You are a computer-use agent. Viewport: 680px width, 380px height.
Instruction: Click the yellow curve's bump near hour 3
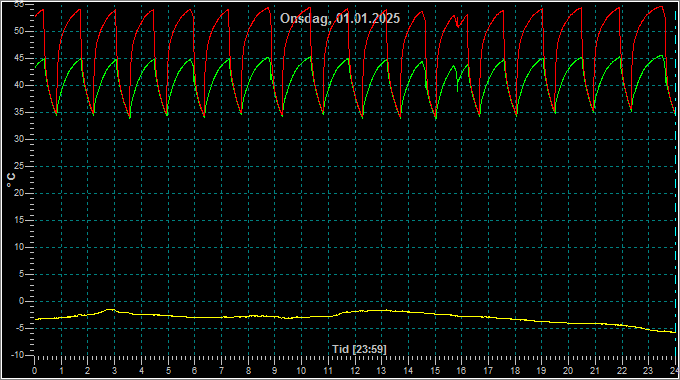click(111, 310)
